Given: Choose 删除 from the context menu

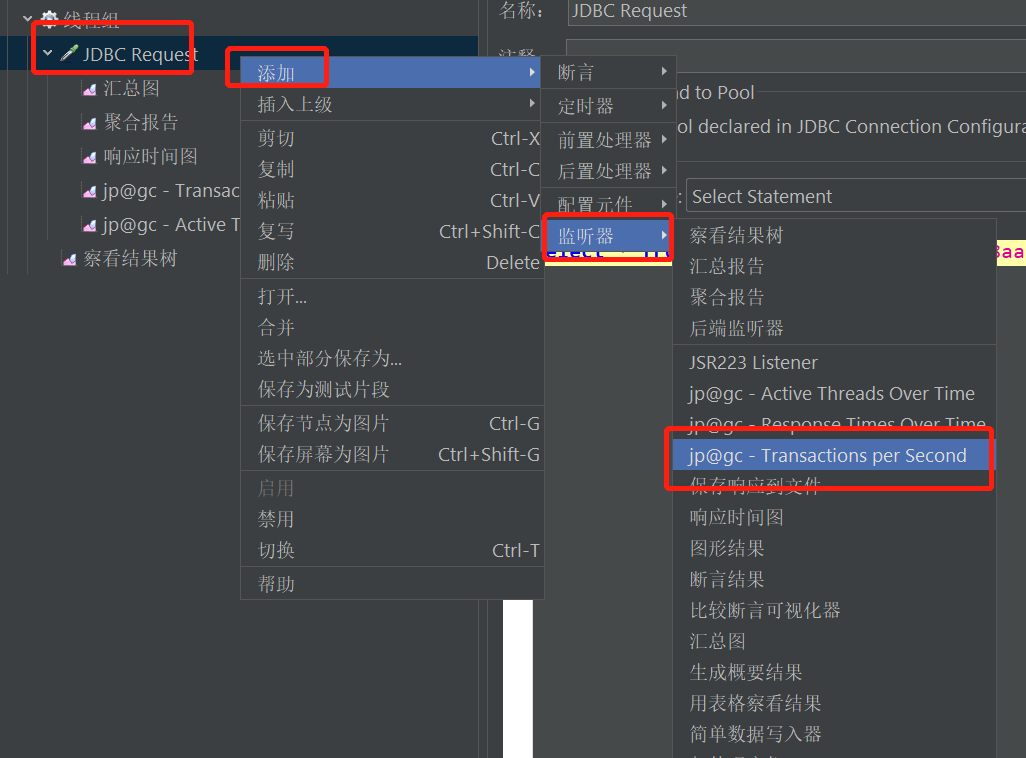Looking at the screenshot, I should click(x=391, y=262).
